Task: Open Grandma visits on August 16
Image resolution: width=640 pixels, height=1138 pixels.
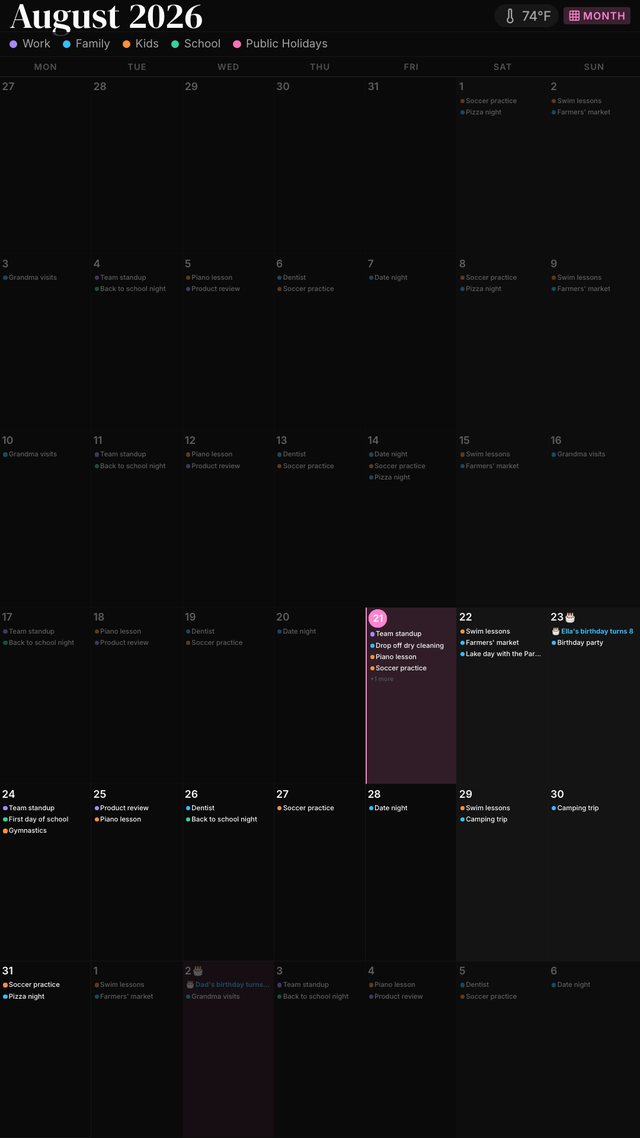Action: point(578,454)
